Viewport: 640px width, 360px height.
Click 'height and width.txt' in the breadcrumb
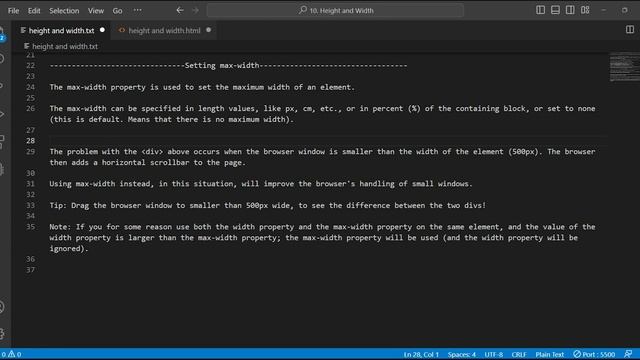click(65, 47)
